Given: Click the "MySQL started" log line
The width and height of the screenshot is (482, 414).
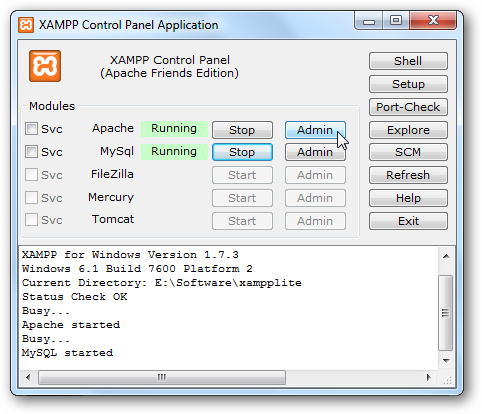Looking at the screenshot, I should pyautogui.click(x=67, y=353).
